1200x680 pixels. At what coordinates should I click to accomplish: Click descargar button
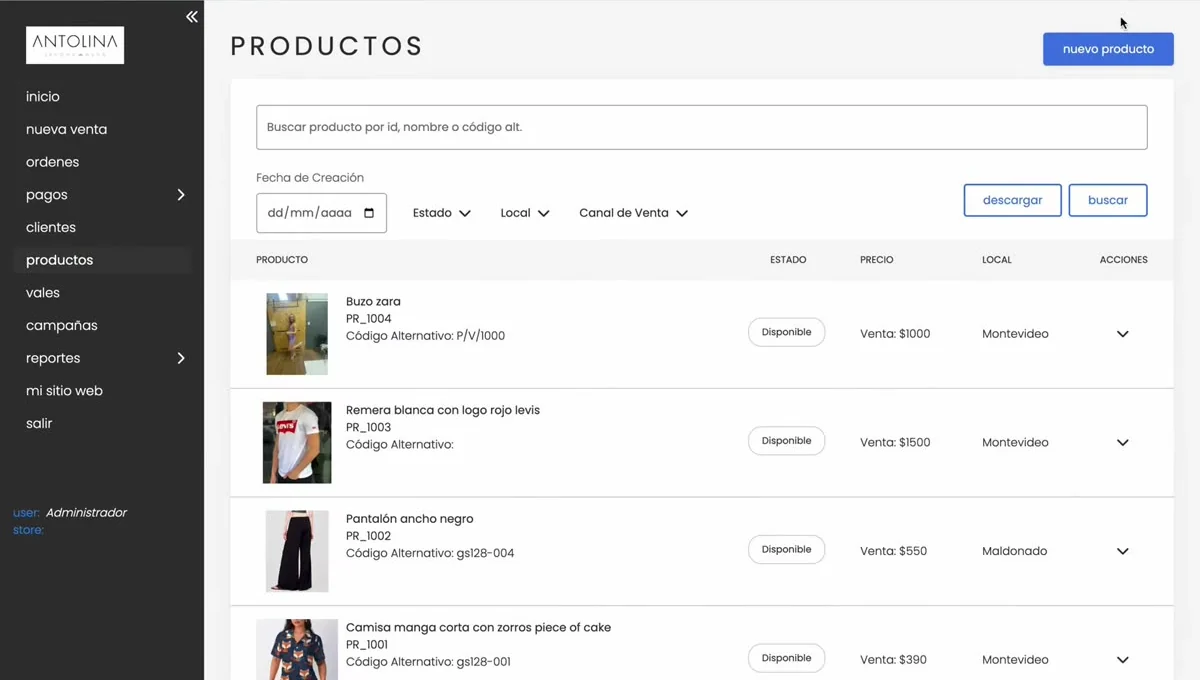1012,200
